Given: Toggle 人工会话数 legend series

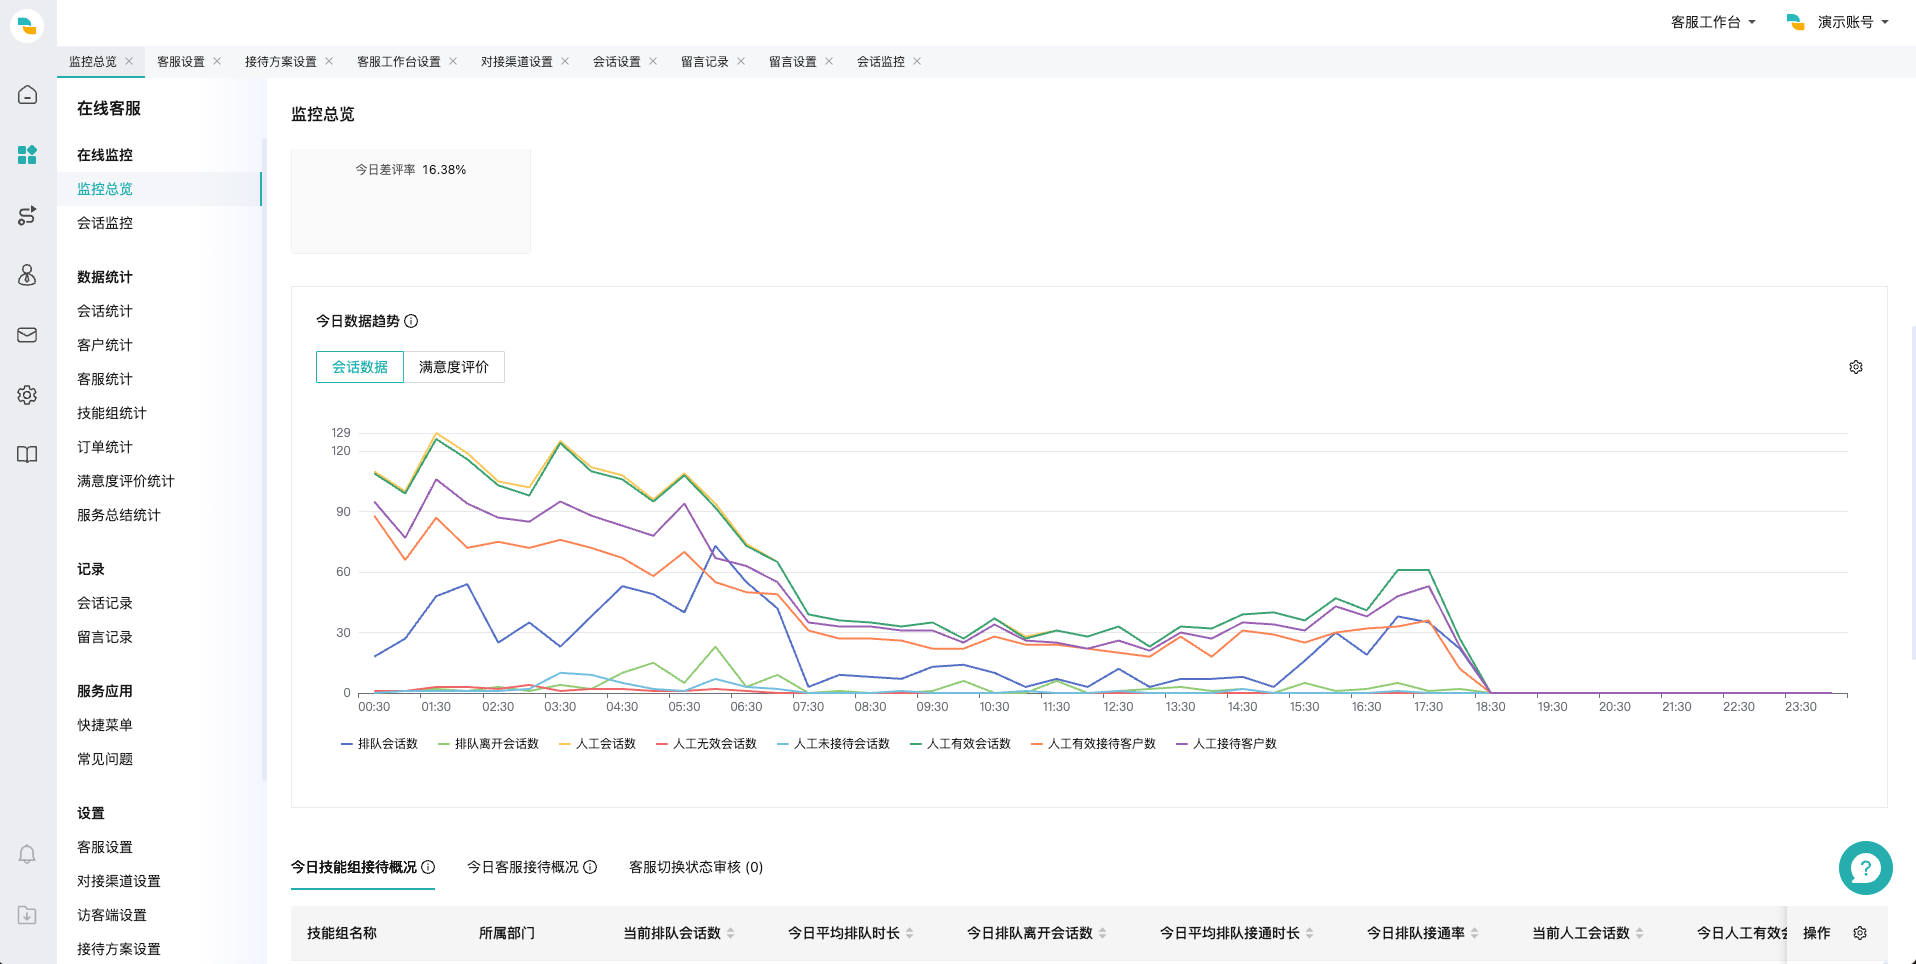Looking at the screenshot, I should 597,744.
